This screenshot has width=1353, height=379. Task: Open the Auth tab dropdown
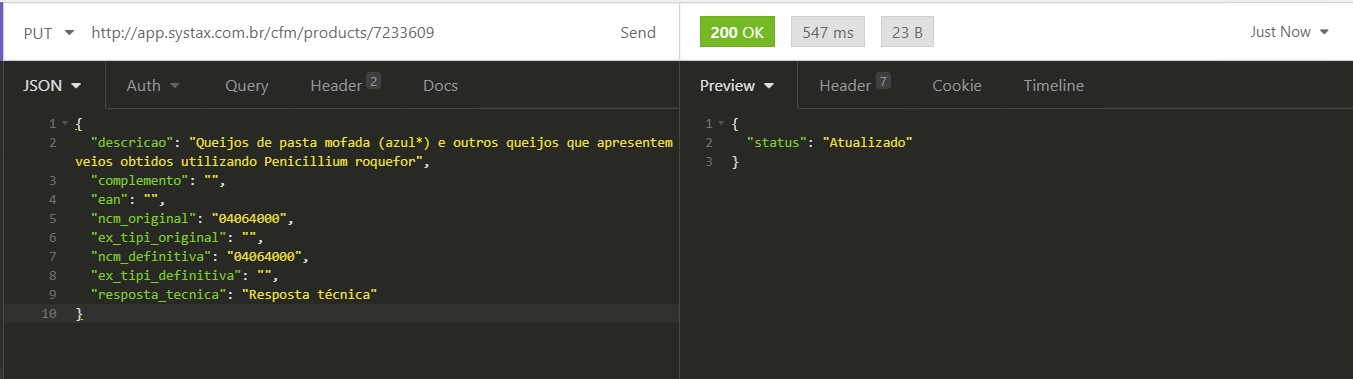click(x=153, y=86)
